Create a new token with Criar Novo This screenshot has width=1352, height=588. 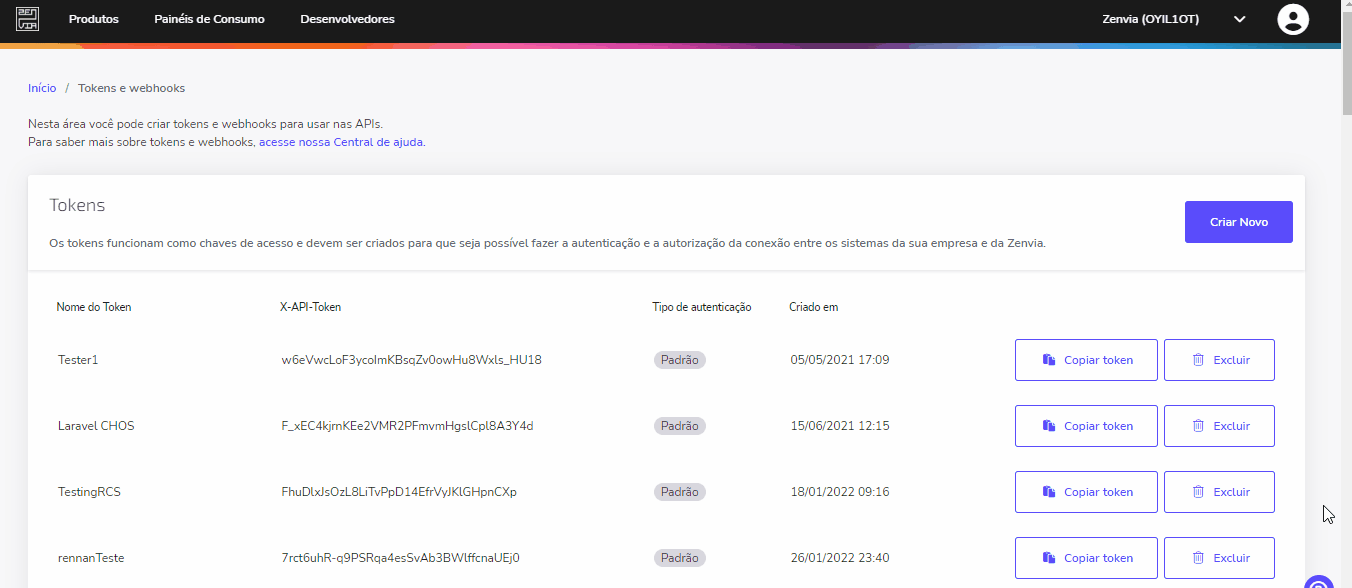click(x=1239, y=222)
